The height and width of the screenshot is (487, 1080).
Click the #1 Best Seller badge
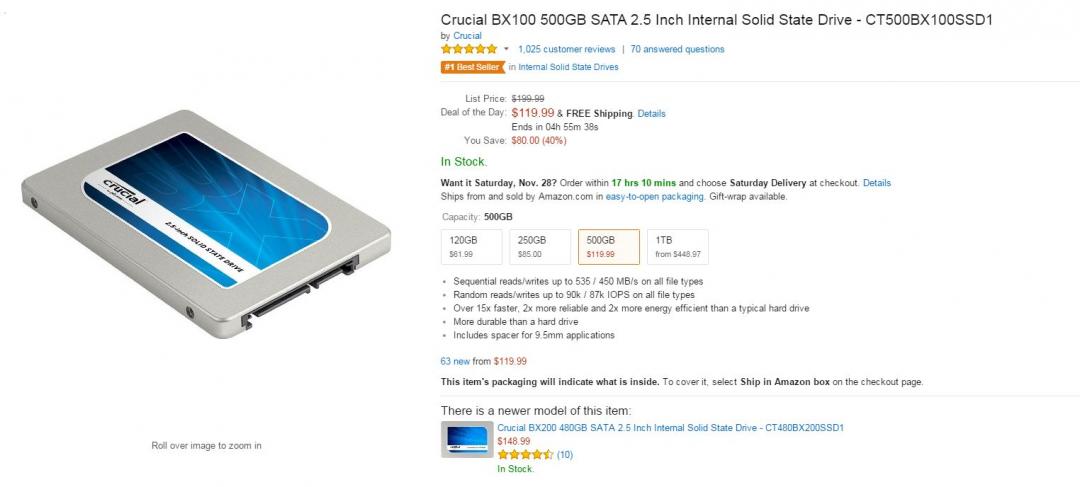(472, 67)
